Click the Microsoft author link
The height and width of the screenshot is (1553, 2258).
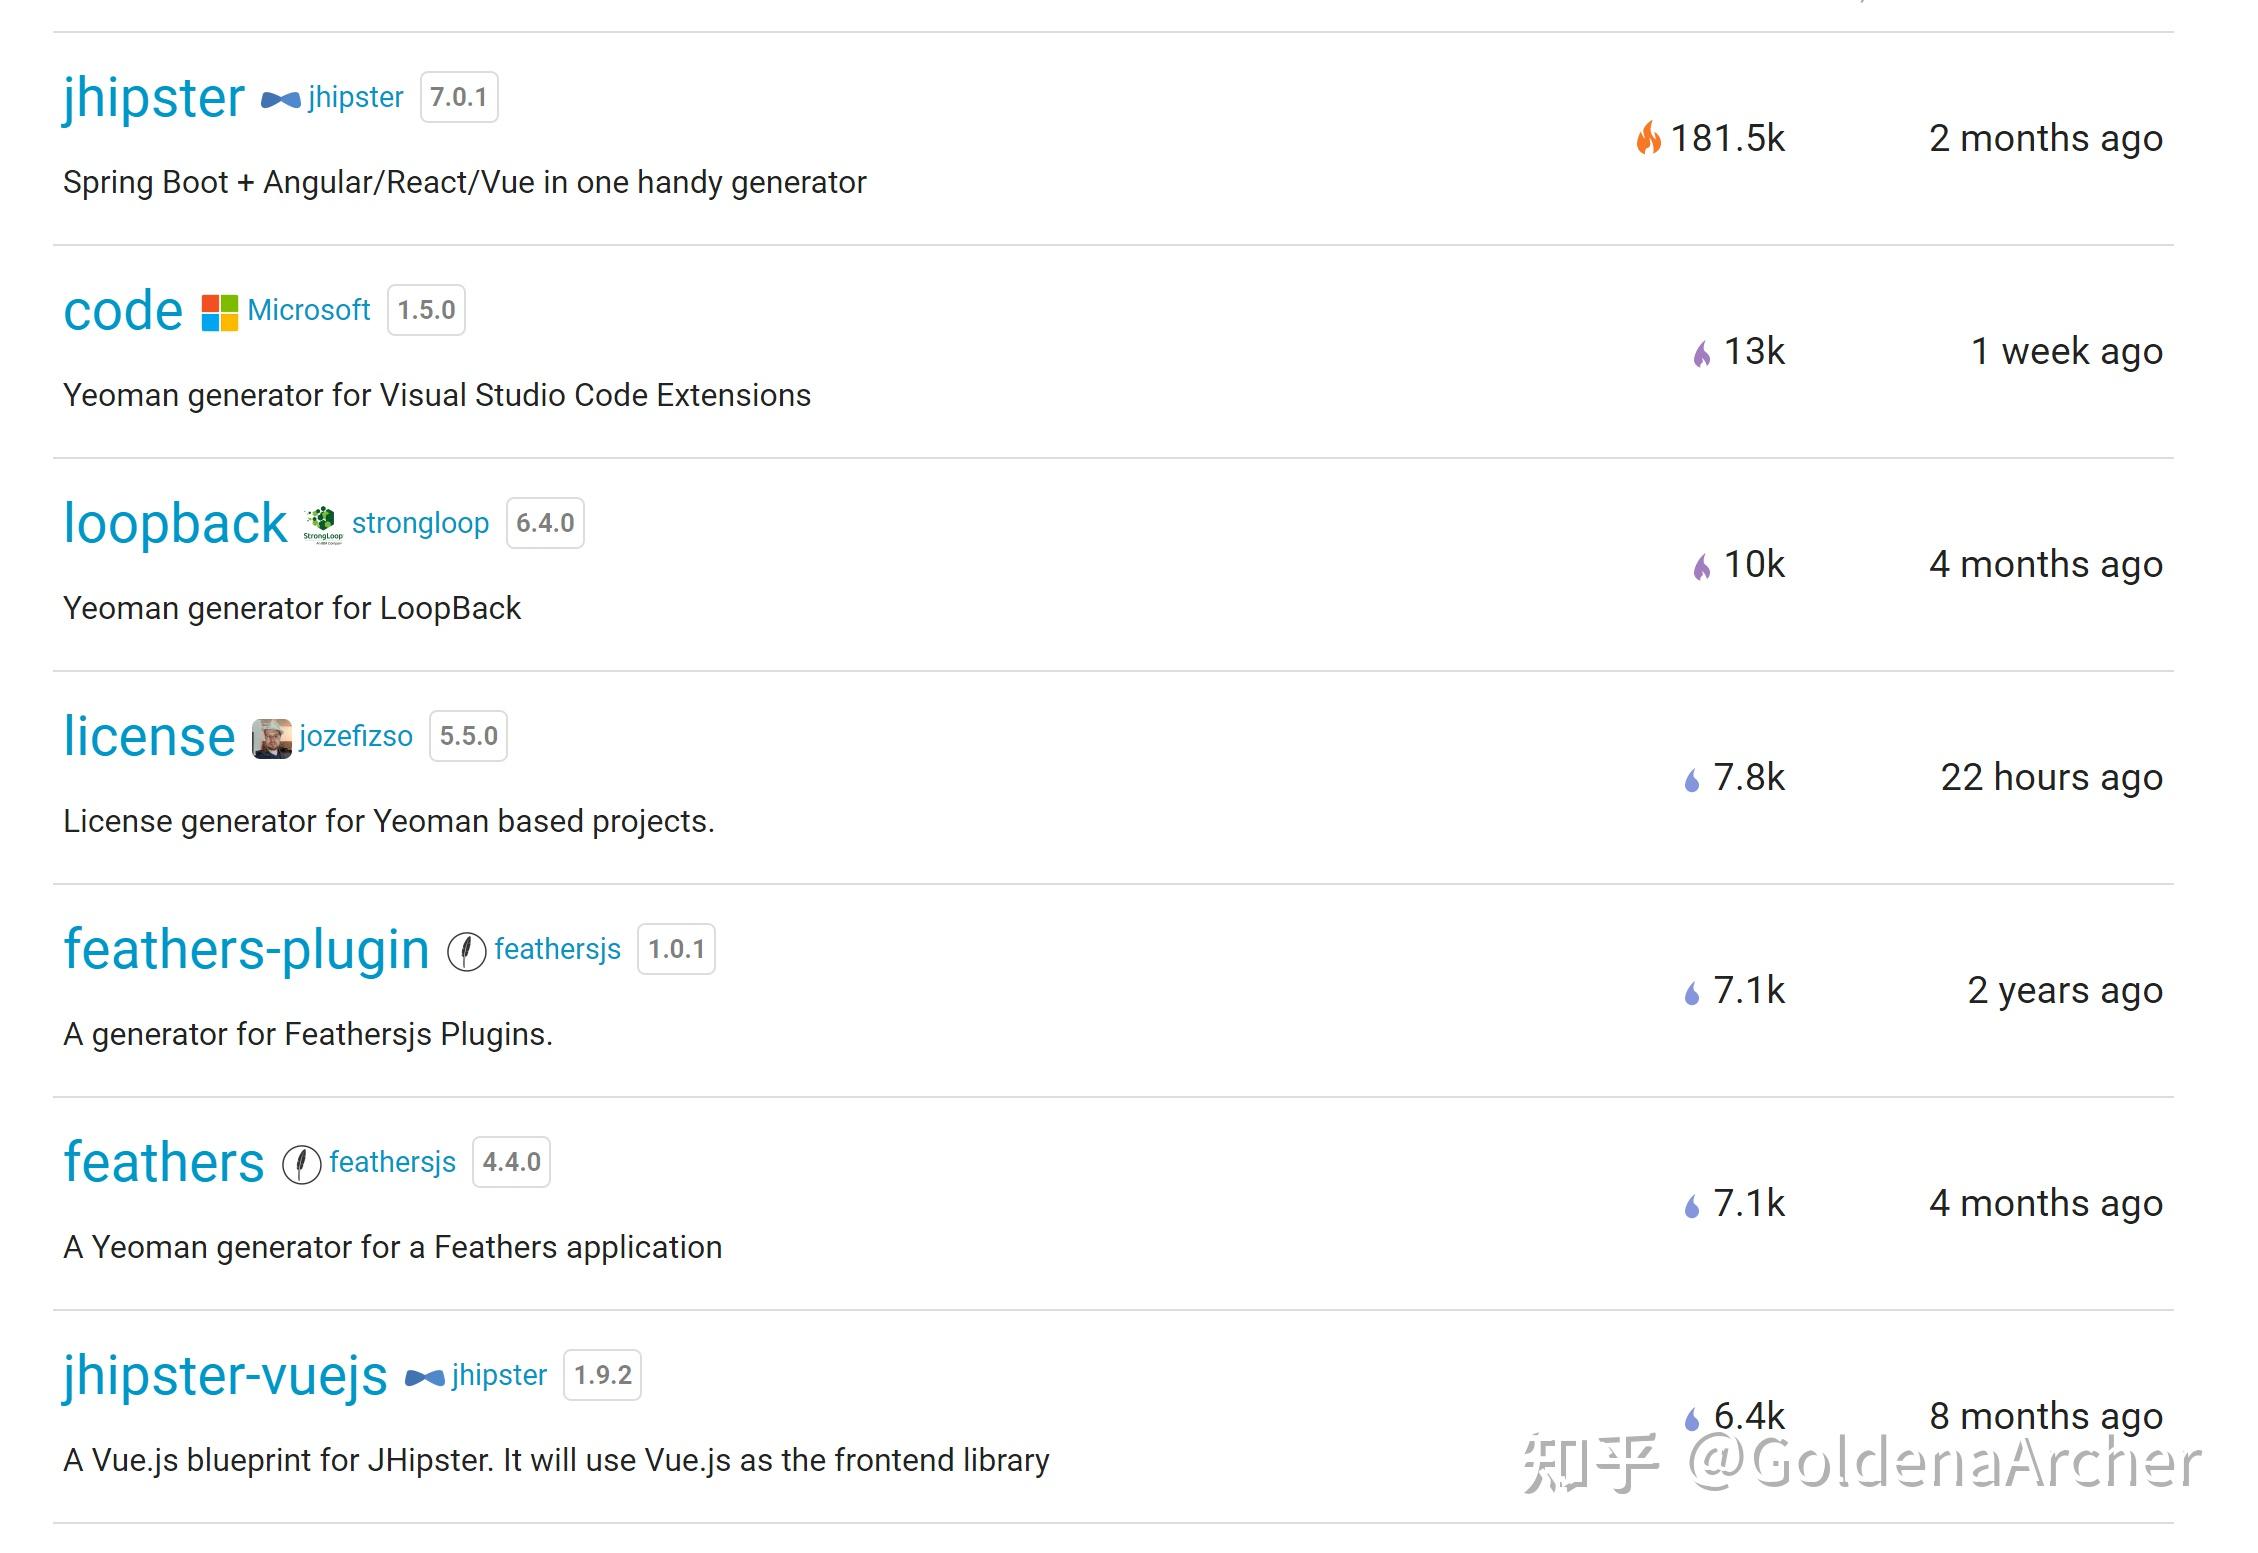coord(308,310)
